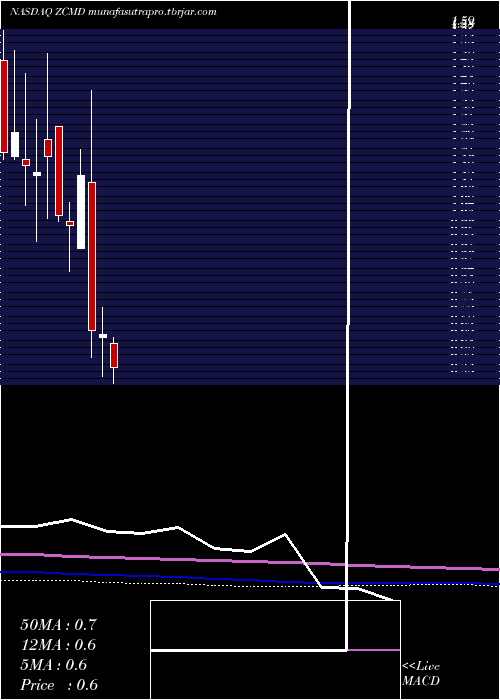Click the last red candlestick on the right
Image resolution: width=500 pixels, height=700 pixels.
pyautogui.click(x=114, y=355)
